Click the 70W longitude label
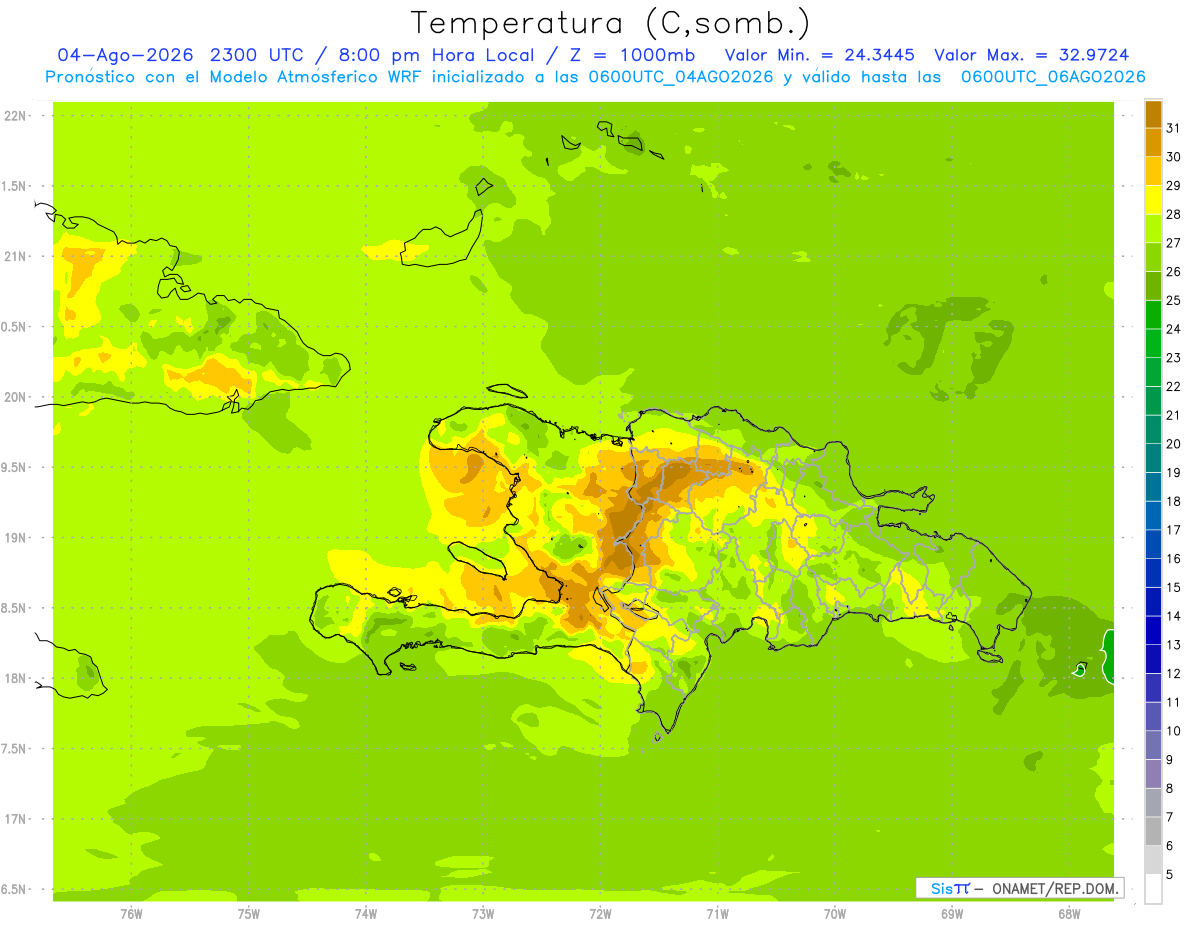Screen dimensions: 1200x927 834,914
